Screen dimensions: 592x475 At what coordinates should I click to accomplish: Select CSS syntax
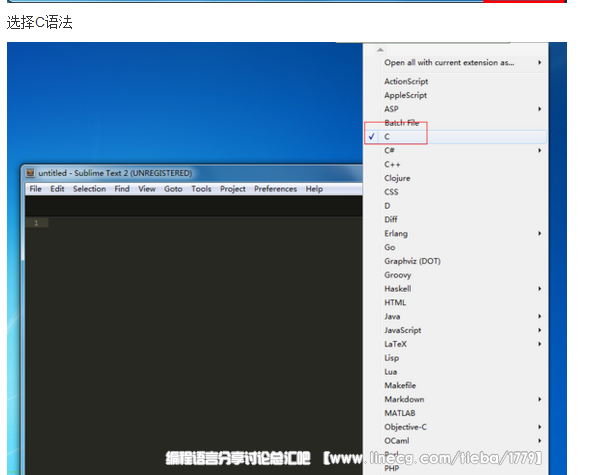[391, 192]
